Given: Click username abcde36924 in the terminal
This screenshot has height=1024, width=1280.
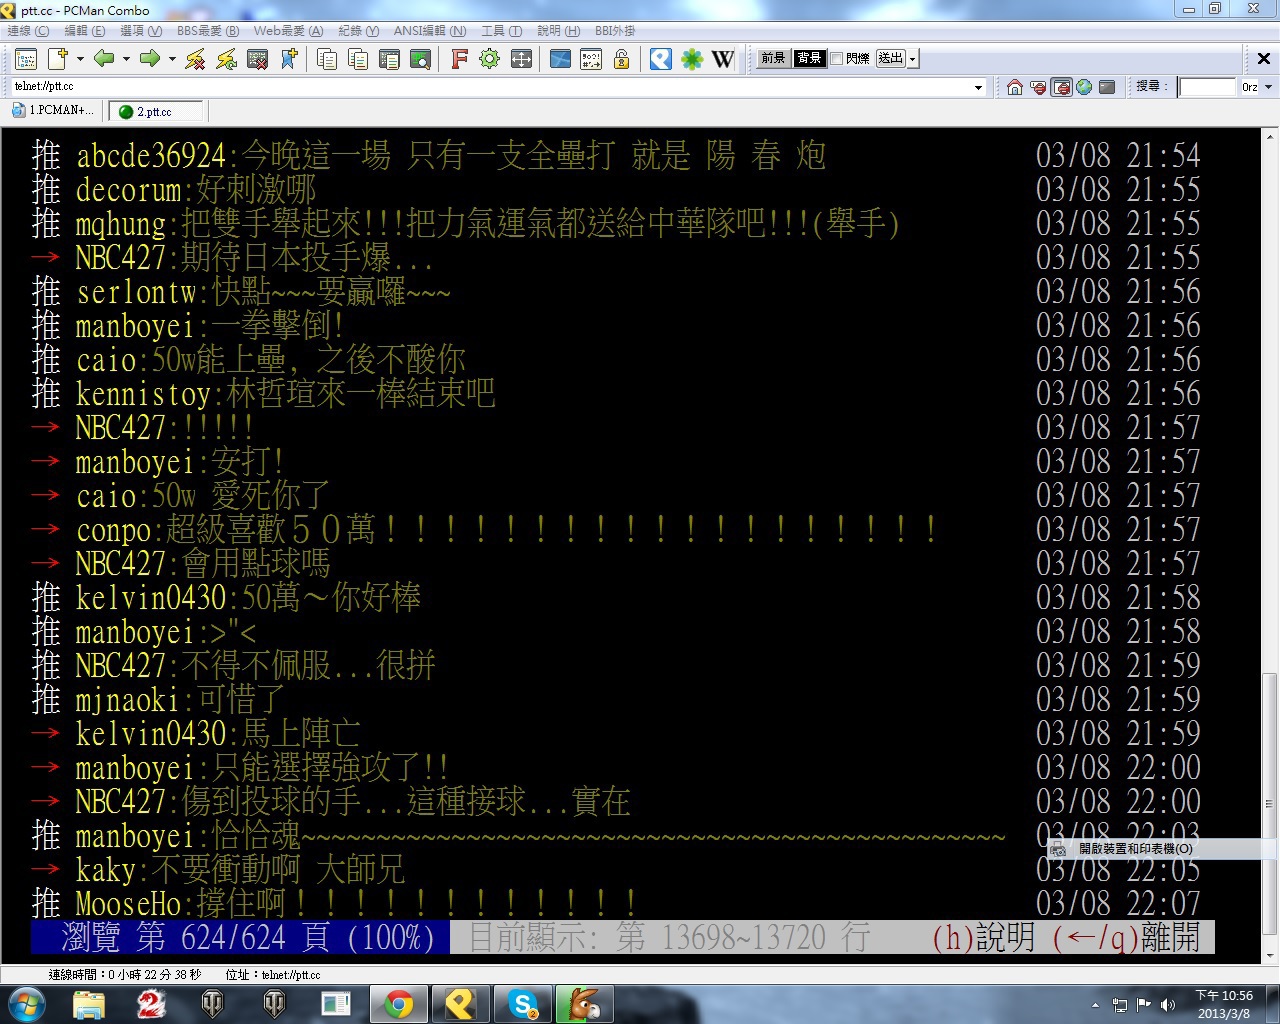Looking at the screenshot, I should [151, 156].
